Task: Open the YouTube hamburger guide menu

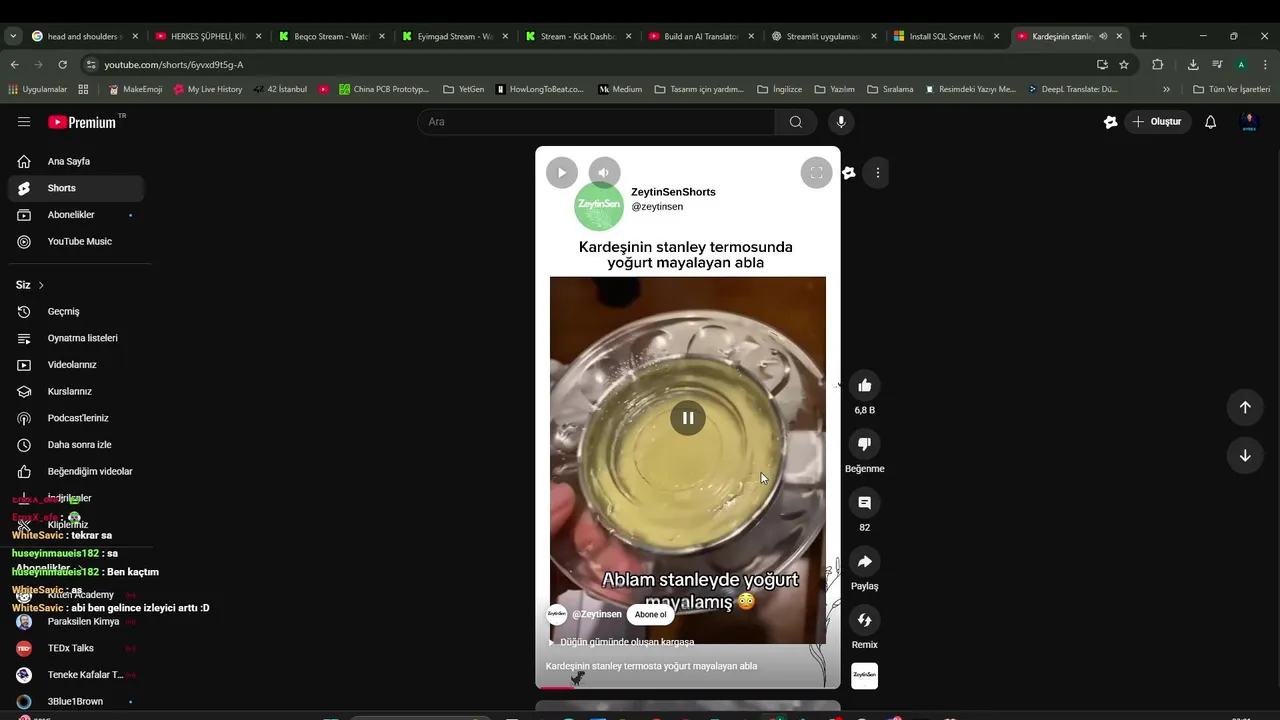Action: pos(24,122)
